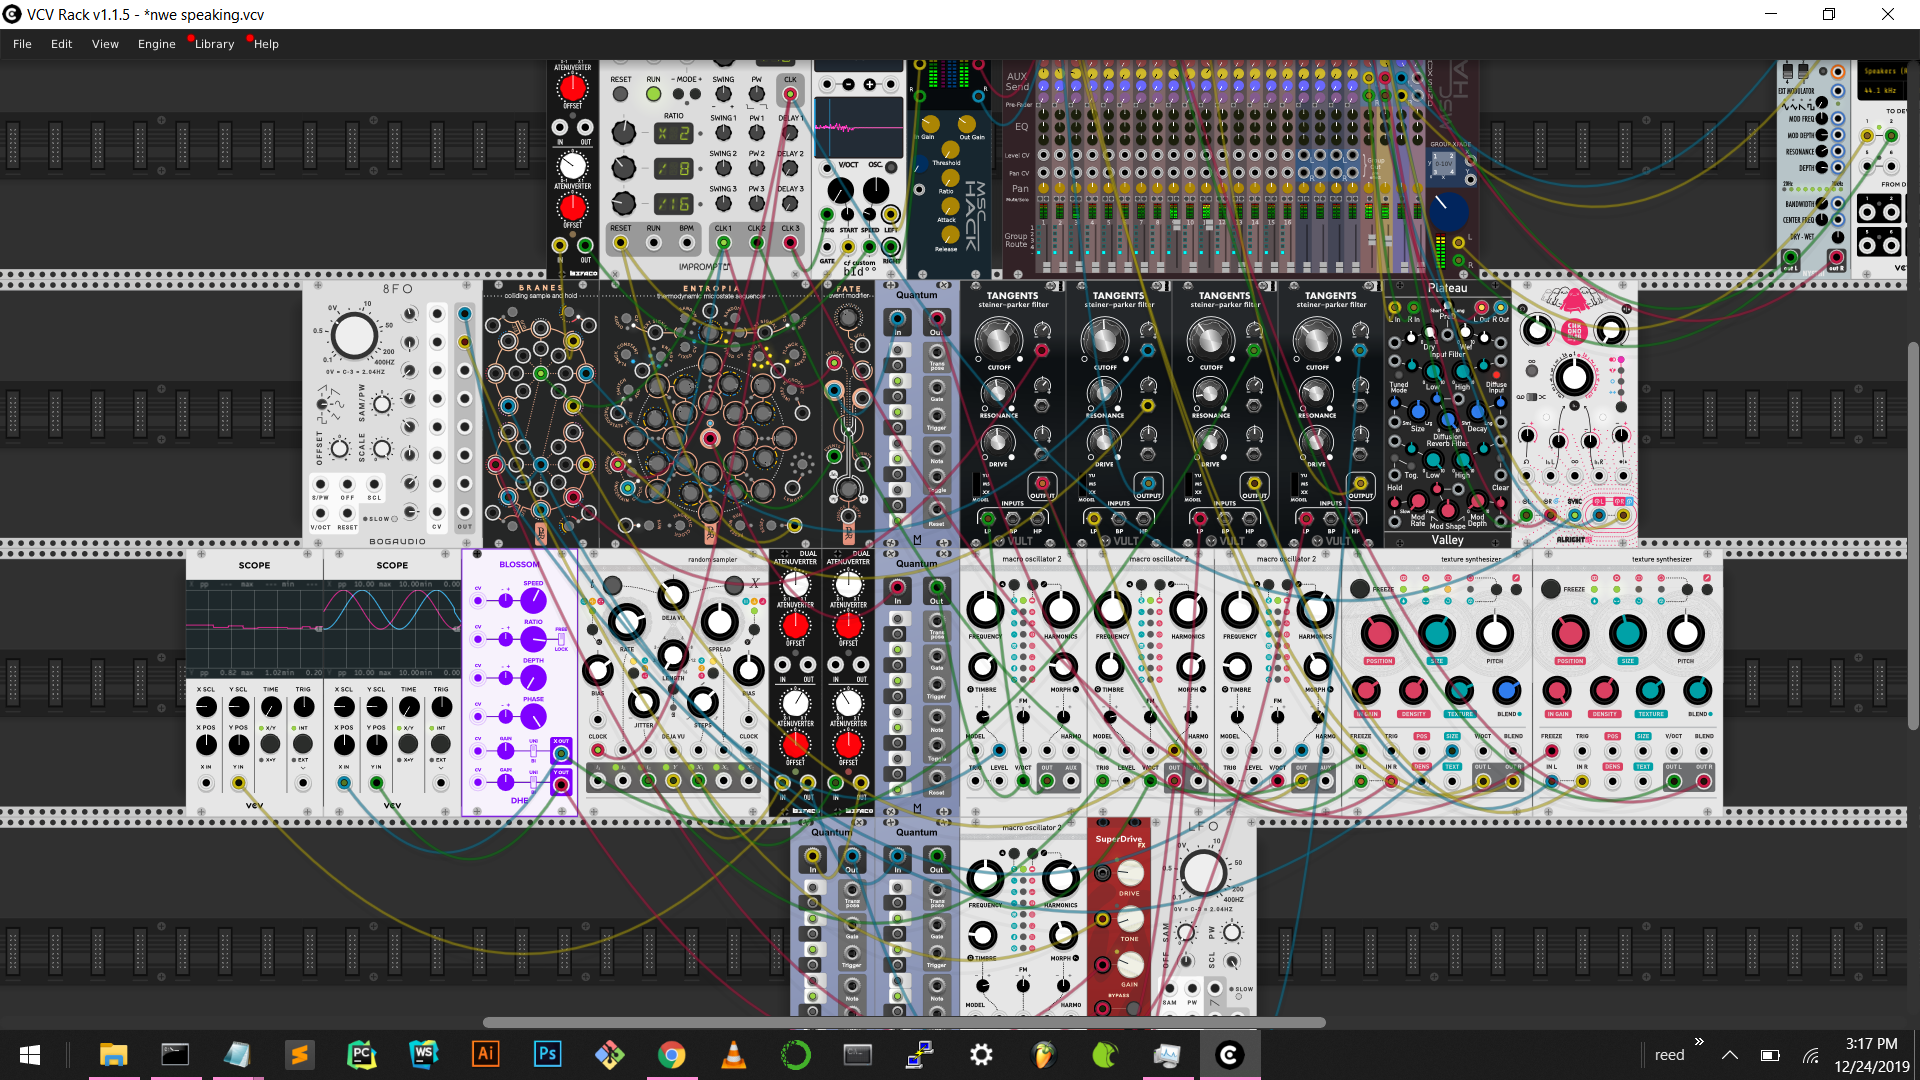Click the TRIG input jack on bid module

pos(827,214)
